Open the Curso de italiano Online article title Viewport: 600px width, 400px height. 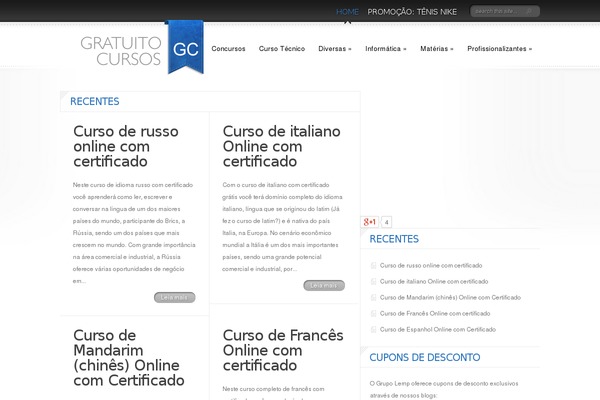(x=282, y=146)
